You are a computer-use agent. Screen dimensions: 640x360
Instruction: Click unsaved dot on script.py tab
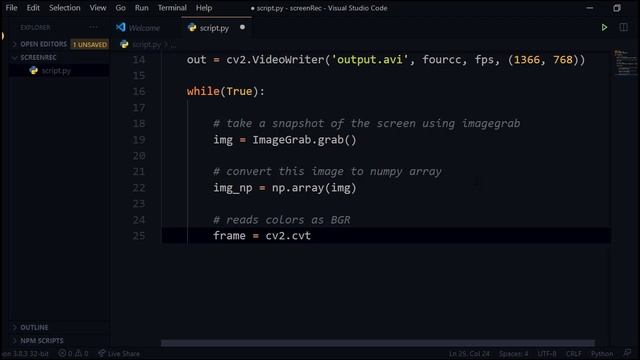tap(242, 27)
